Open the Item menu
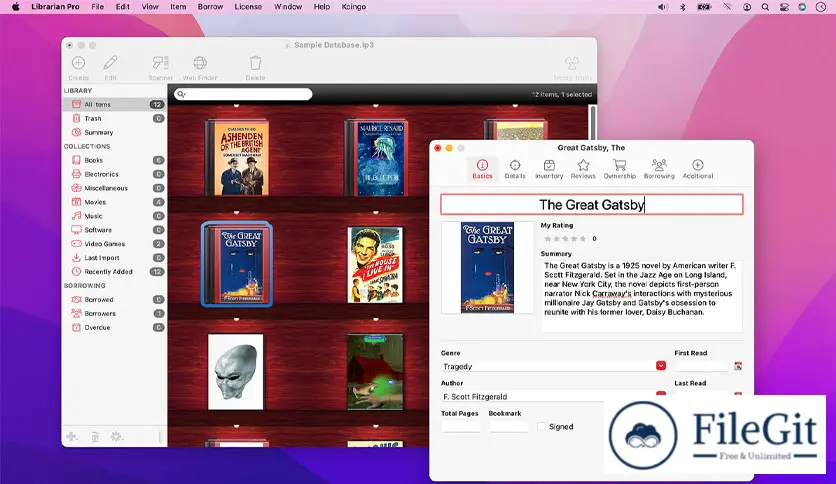 tap(178, 7)
